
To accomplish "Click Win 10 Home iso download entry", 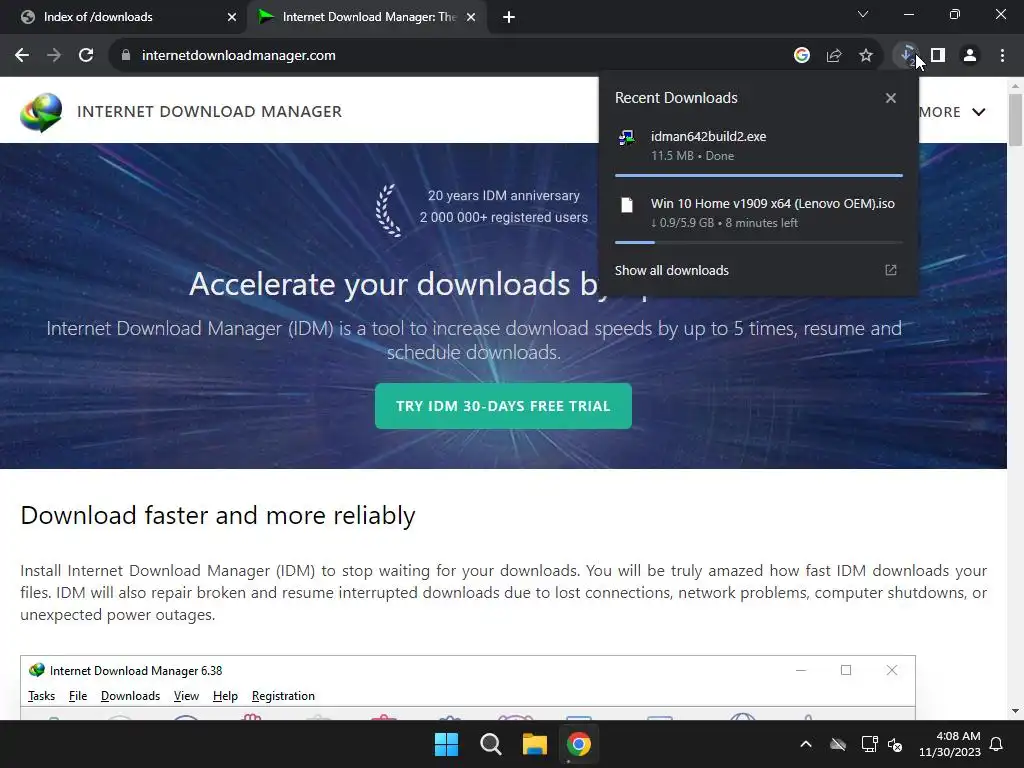I will (758, 212).
